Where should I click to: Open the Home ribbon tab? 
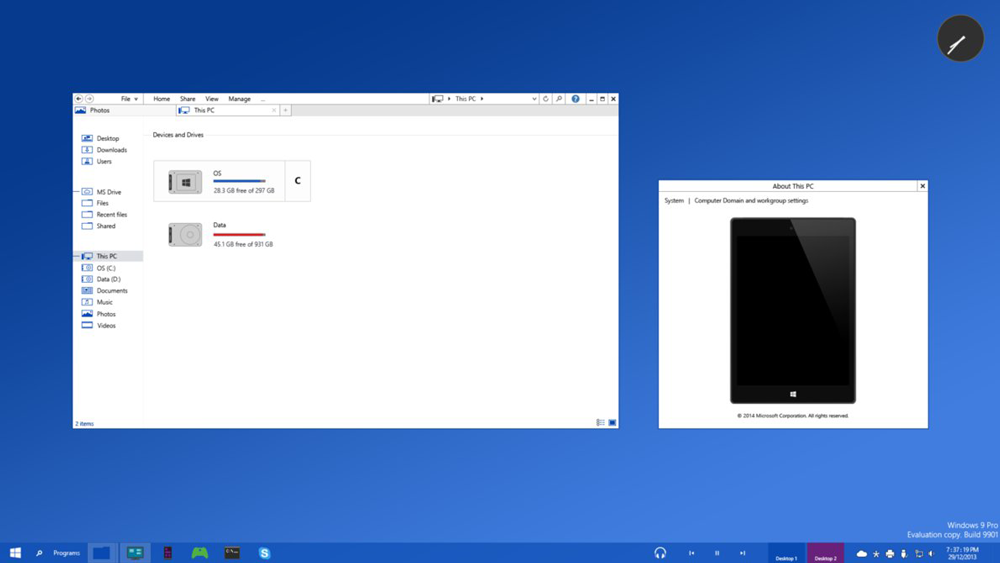coord(161,99)
